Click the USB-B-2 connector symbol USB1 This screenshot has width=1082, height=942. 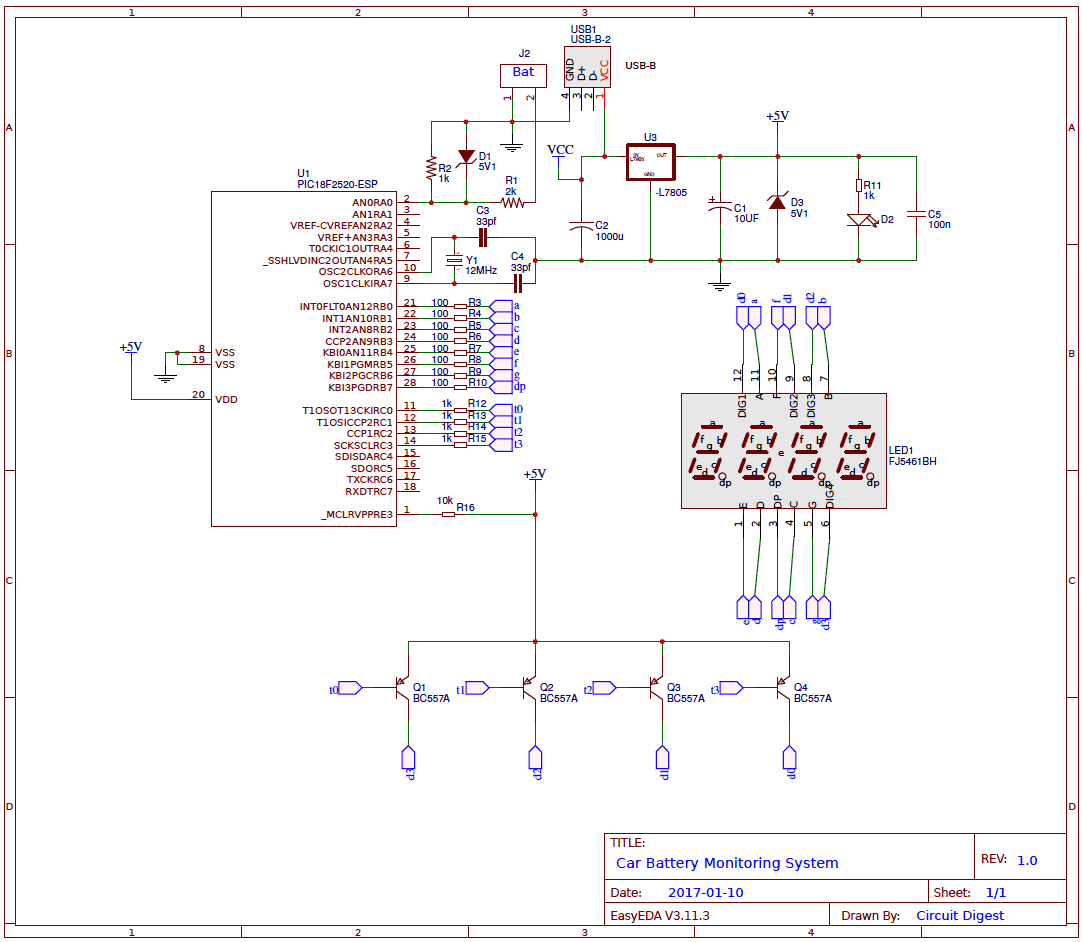(x=588, y=65)
